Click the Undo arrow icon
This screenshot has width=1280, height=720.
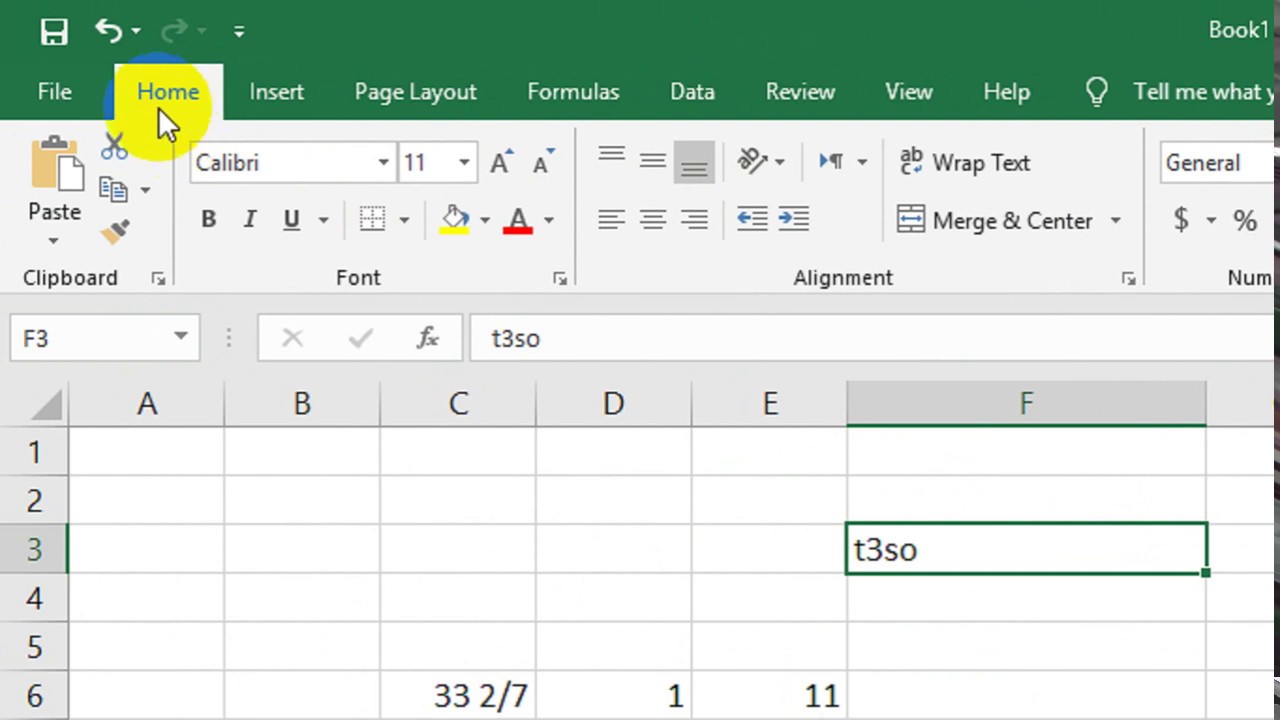tap(108, 30)
